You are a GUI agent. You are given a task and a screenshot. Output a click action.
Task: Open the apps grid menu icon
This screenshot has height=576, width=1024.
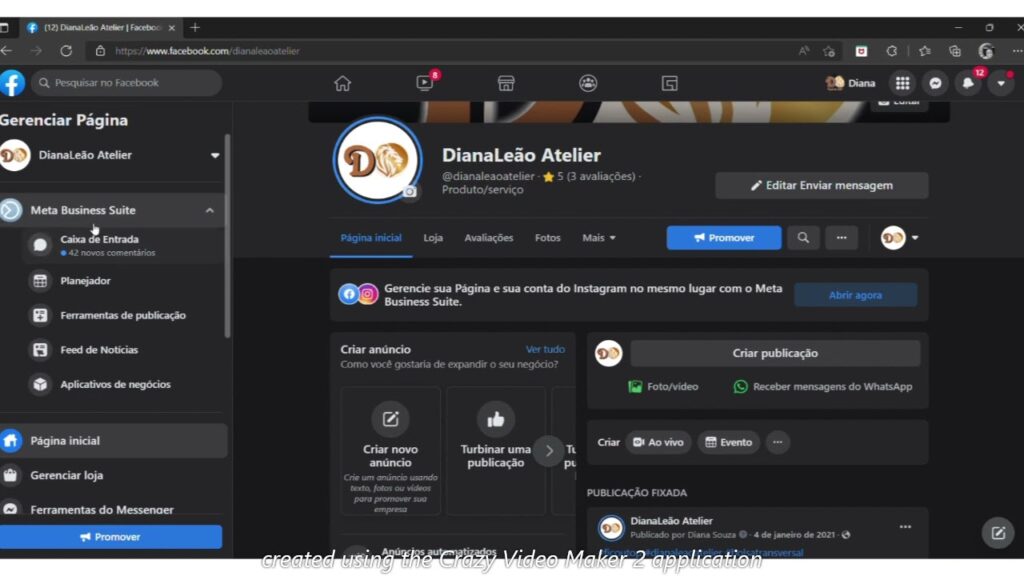903,83
